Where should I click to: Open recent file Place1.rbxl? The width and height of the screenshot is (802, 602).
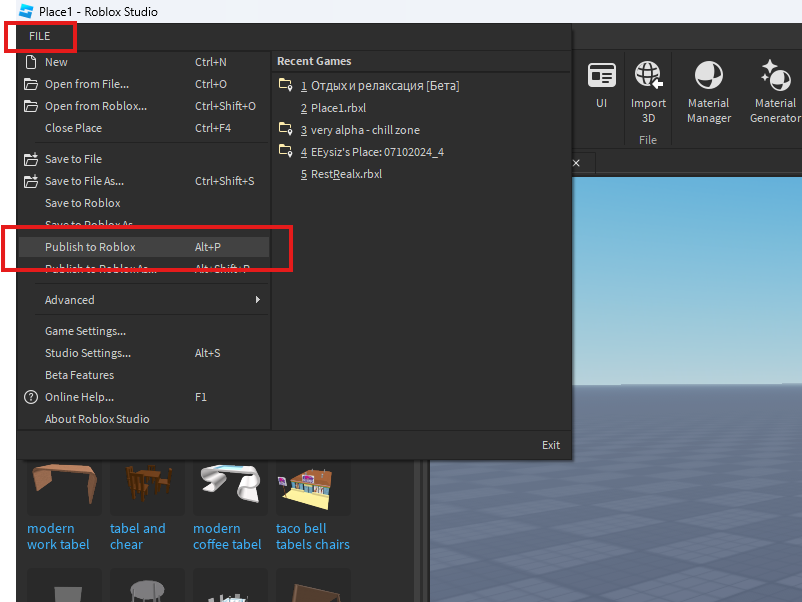[x=333, y=108]
